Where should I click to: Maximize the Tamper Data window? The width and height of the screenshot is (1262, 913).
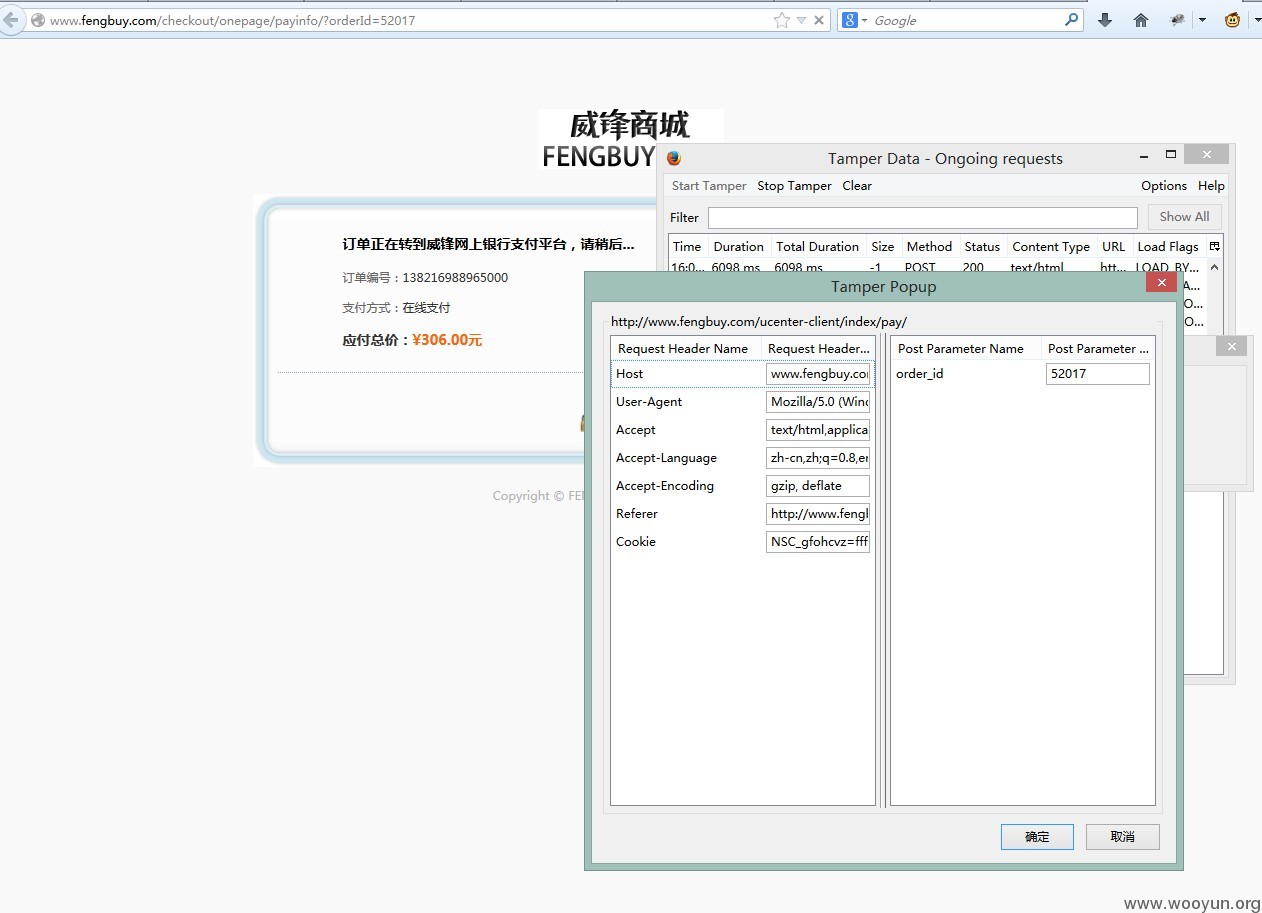coord(1171,155)
